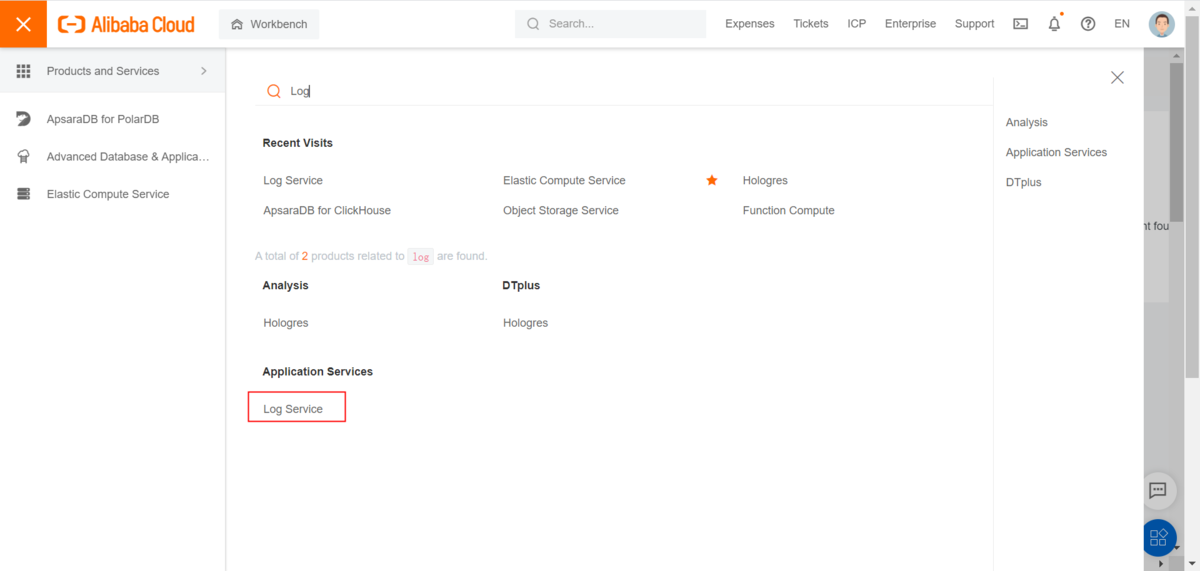
Task: Open the user avatar menu
Action: [x=1162, y=24]
